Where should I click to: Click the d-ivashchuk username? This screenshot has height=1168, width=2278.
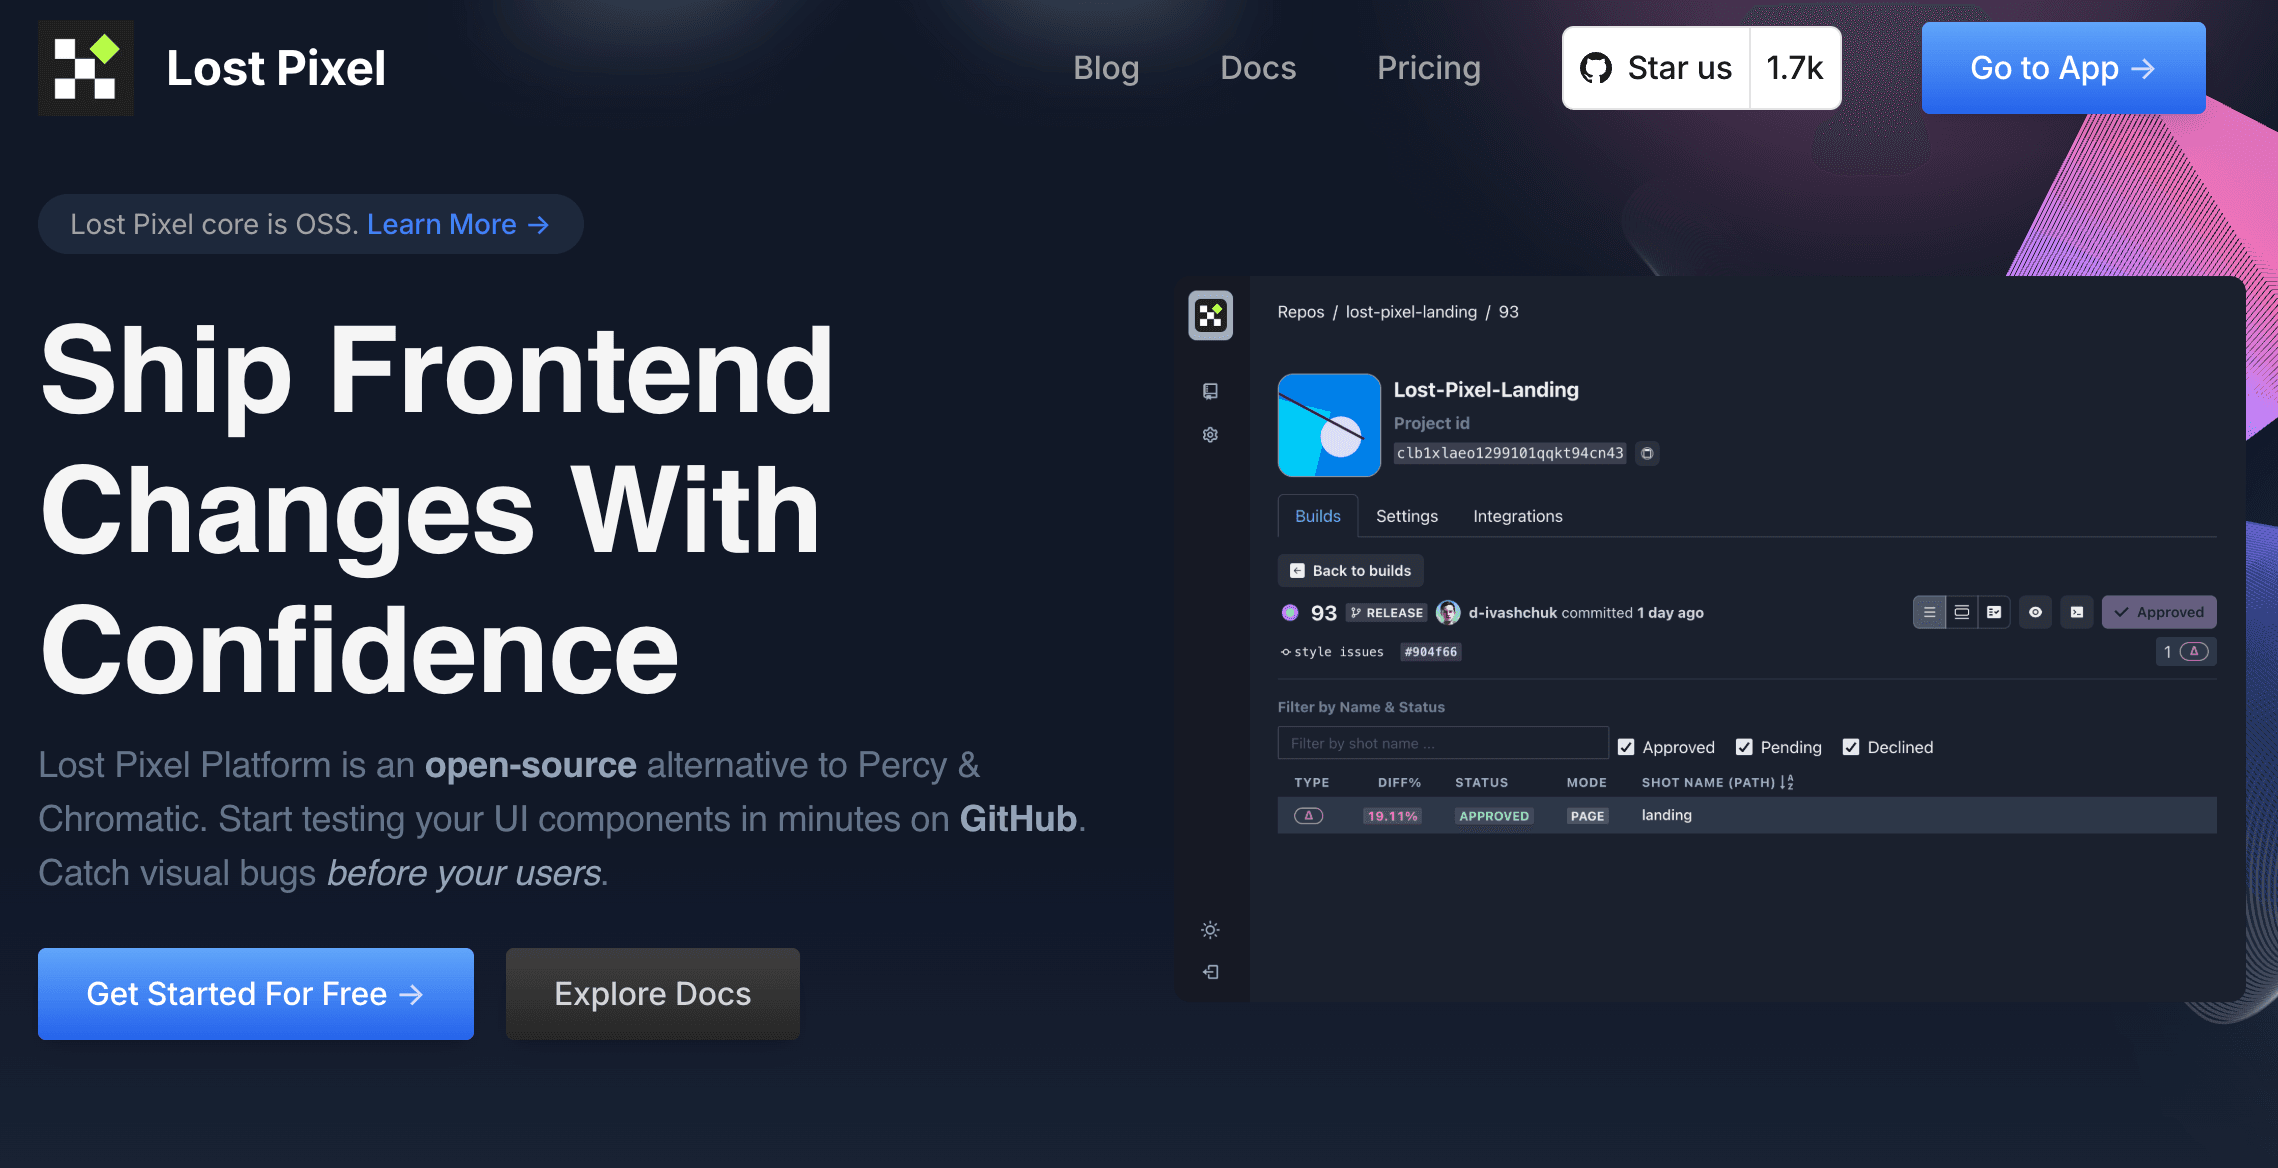click(x=1513, y=612)
